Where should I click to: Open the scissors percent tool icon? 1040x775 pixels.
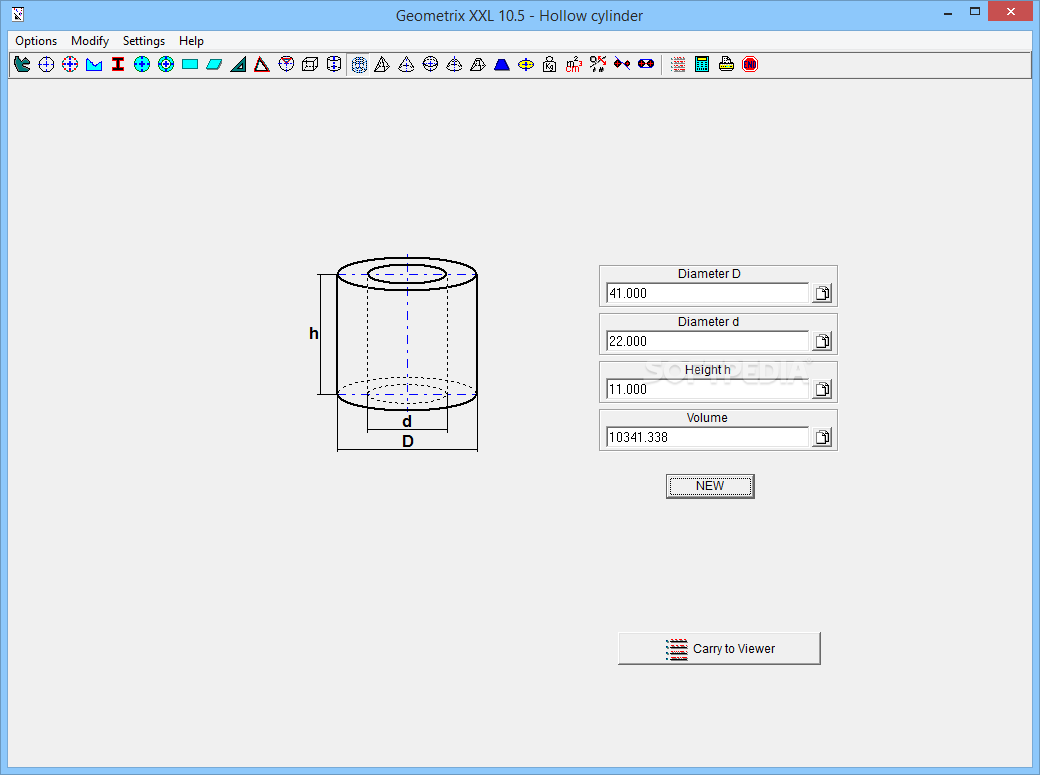point(598,64)
